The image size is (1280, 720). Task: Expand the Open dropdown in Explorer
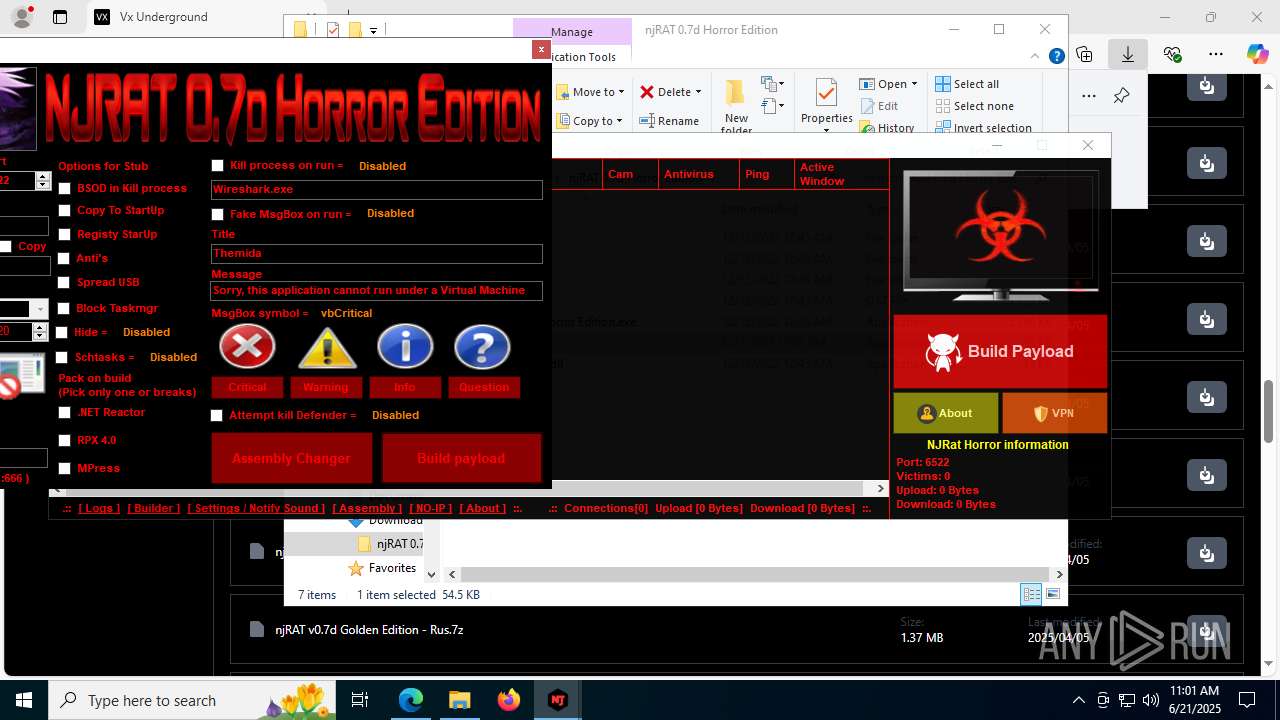click(914, 84)
